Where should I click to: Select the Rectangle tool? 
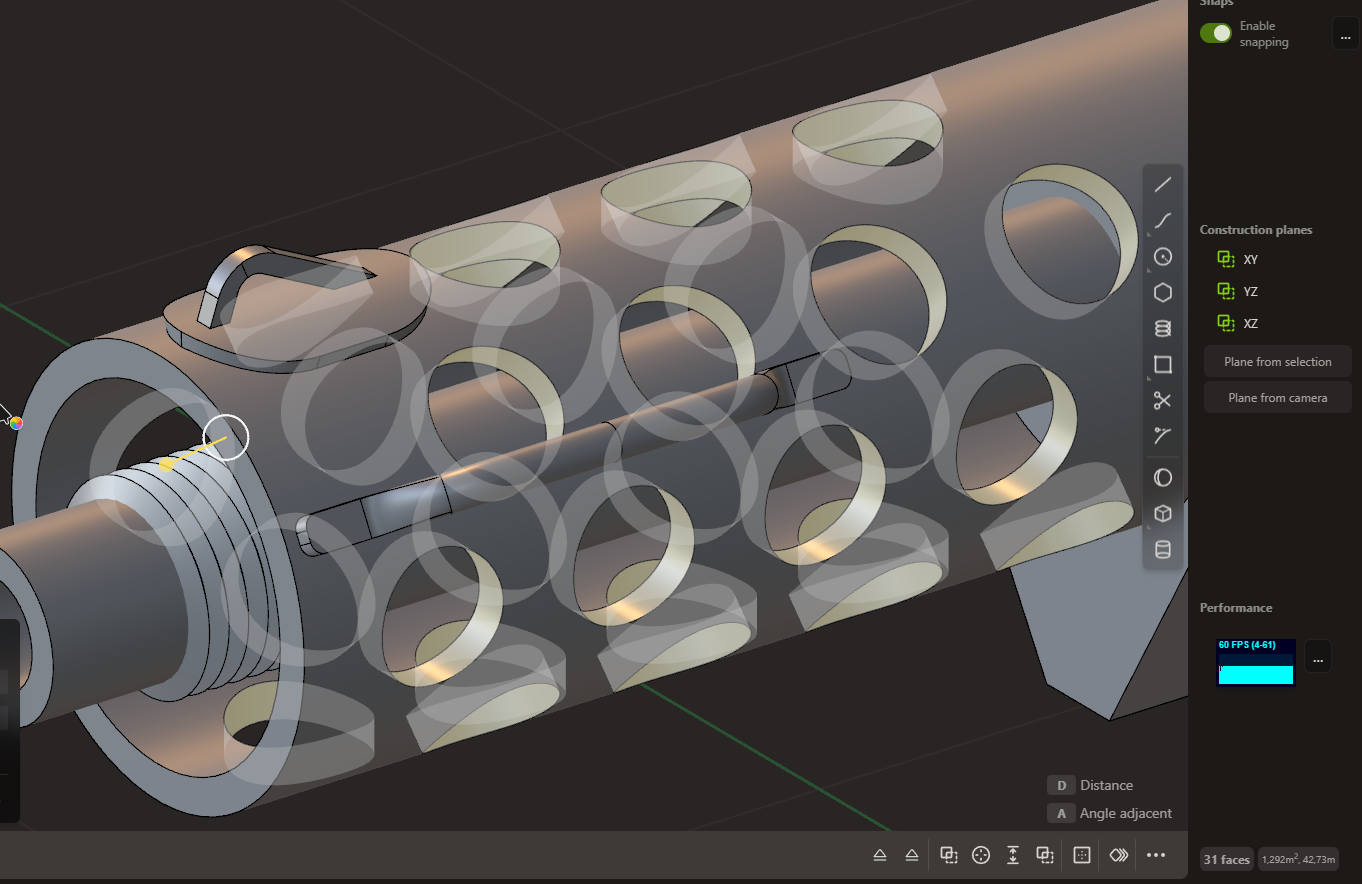coord(1162,364)
